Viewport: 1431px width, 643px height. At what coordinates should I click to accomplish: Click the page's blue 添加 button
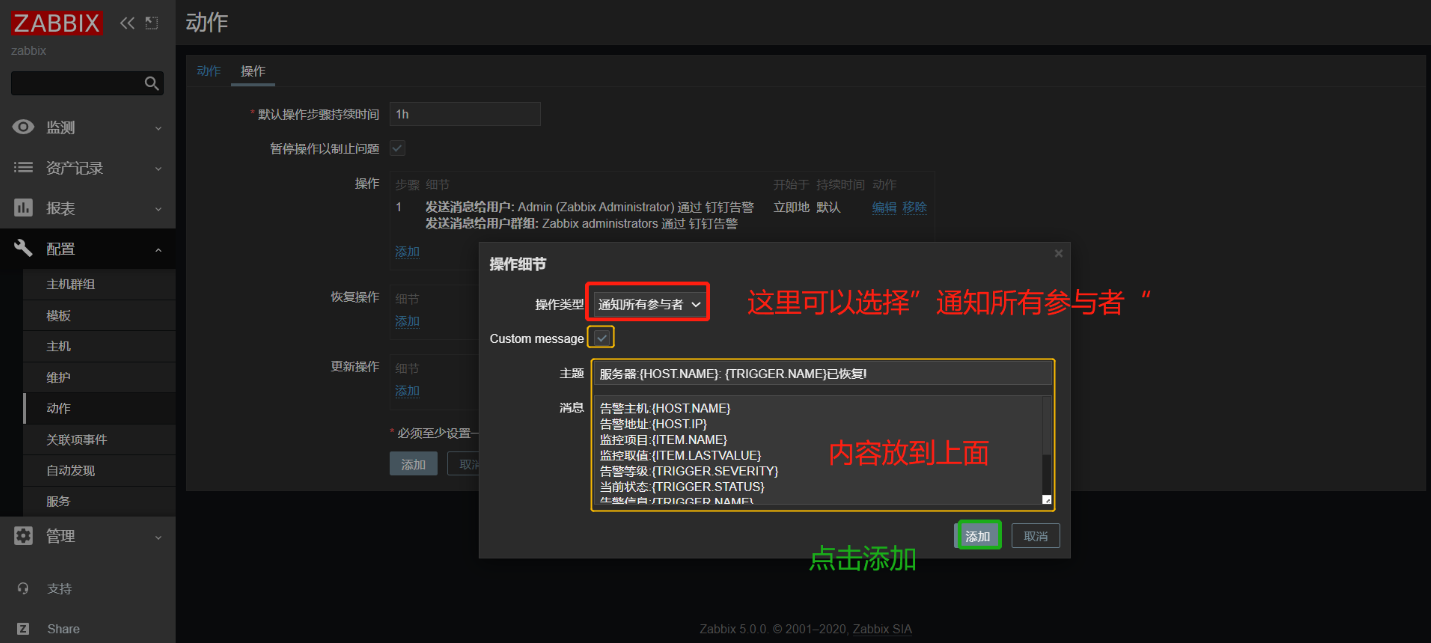click(413, 464)
